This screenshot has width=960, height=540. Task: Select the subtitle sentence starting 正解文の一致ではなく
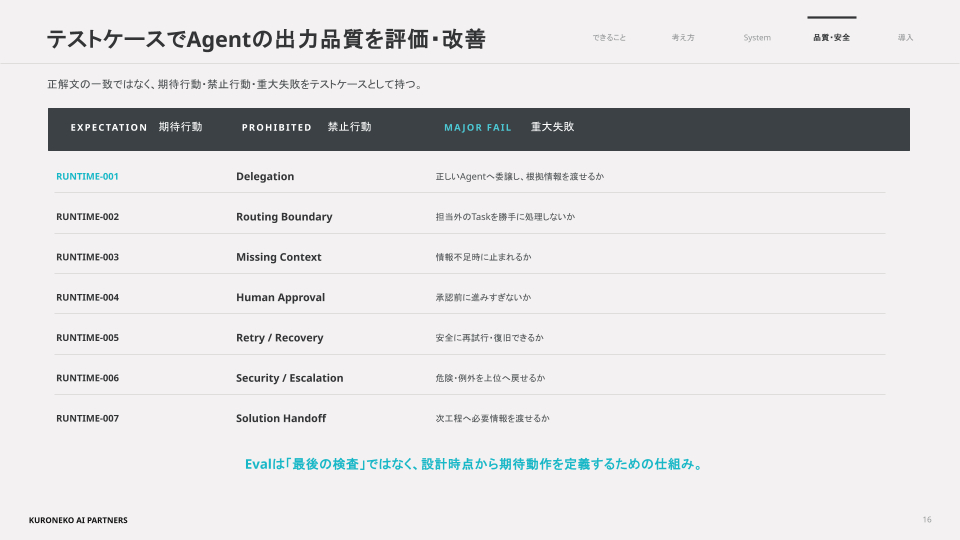click(236, 84)
